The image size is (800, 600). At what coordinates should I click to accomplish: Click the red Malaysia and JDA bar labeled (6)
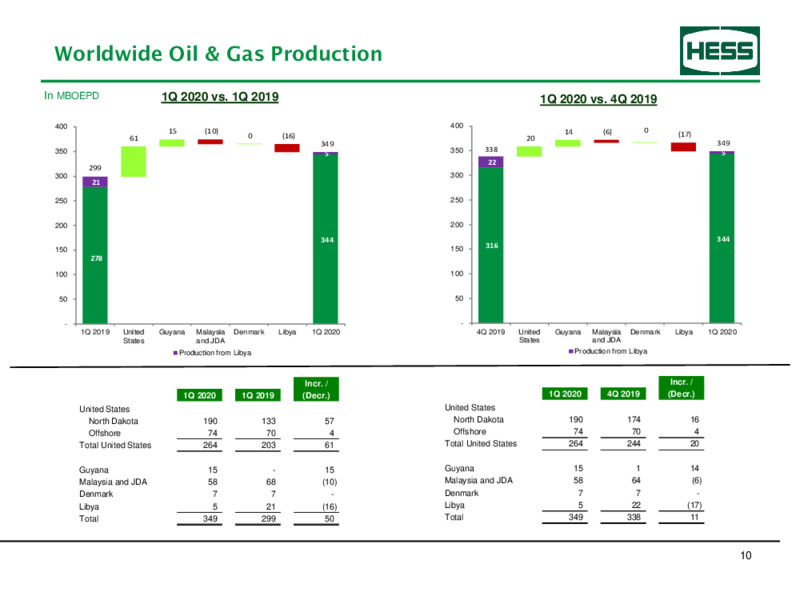click(x=606, y=141)
